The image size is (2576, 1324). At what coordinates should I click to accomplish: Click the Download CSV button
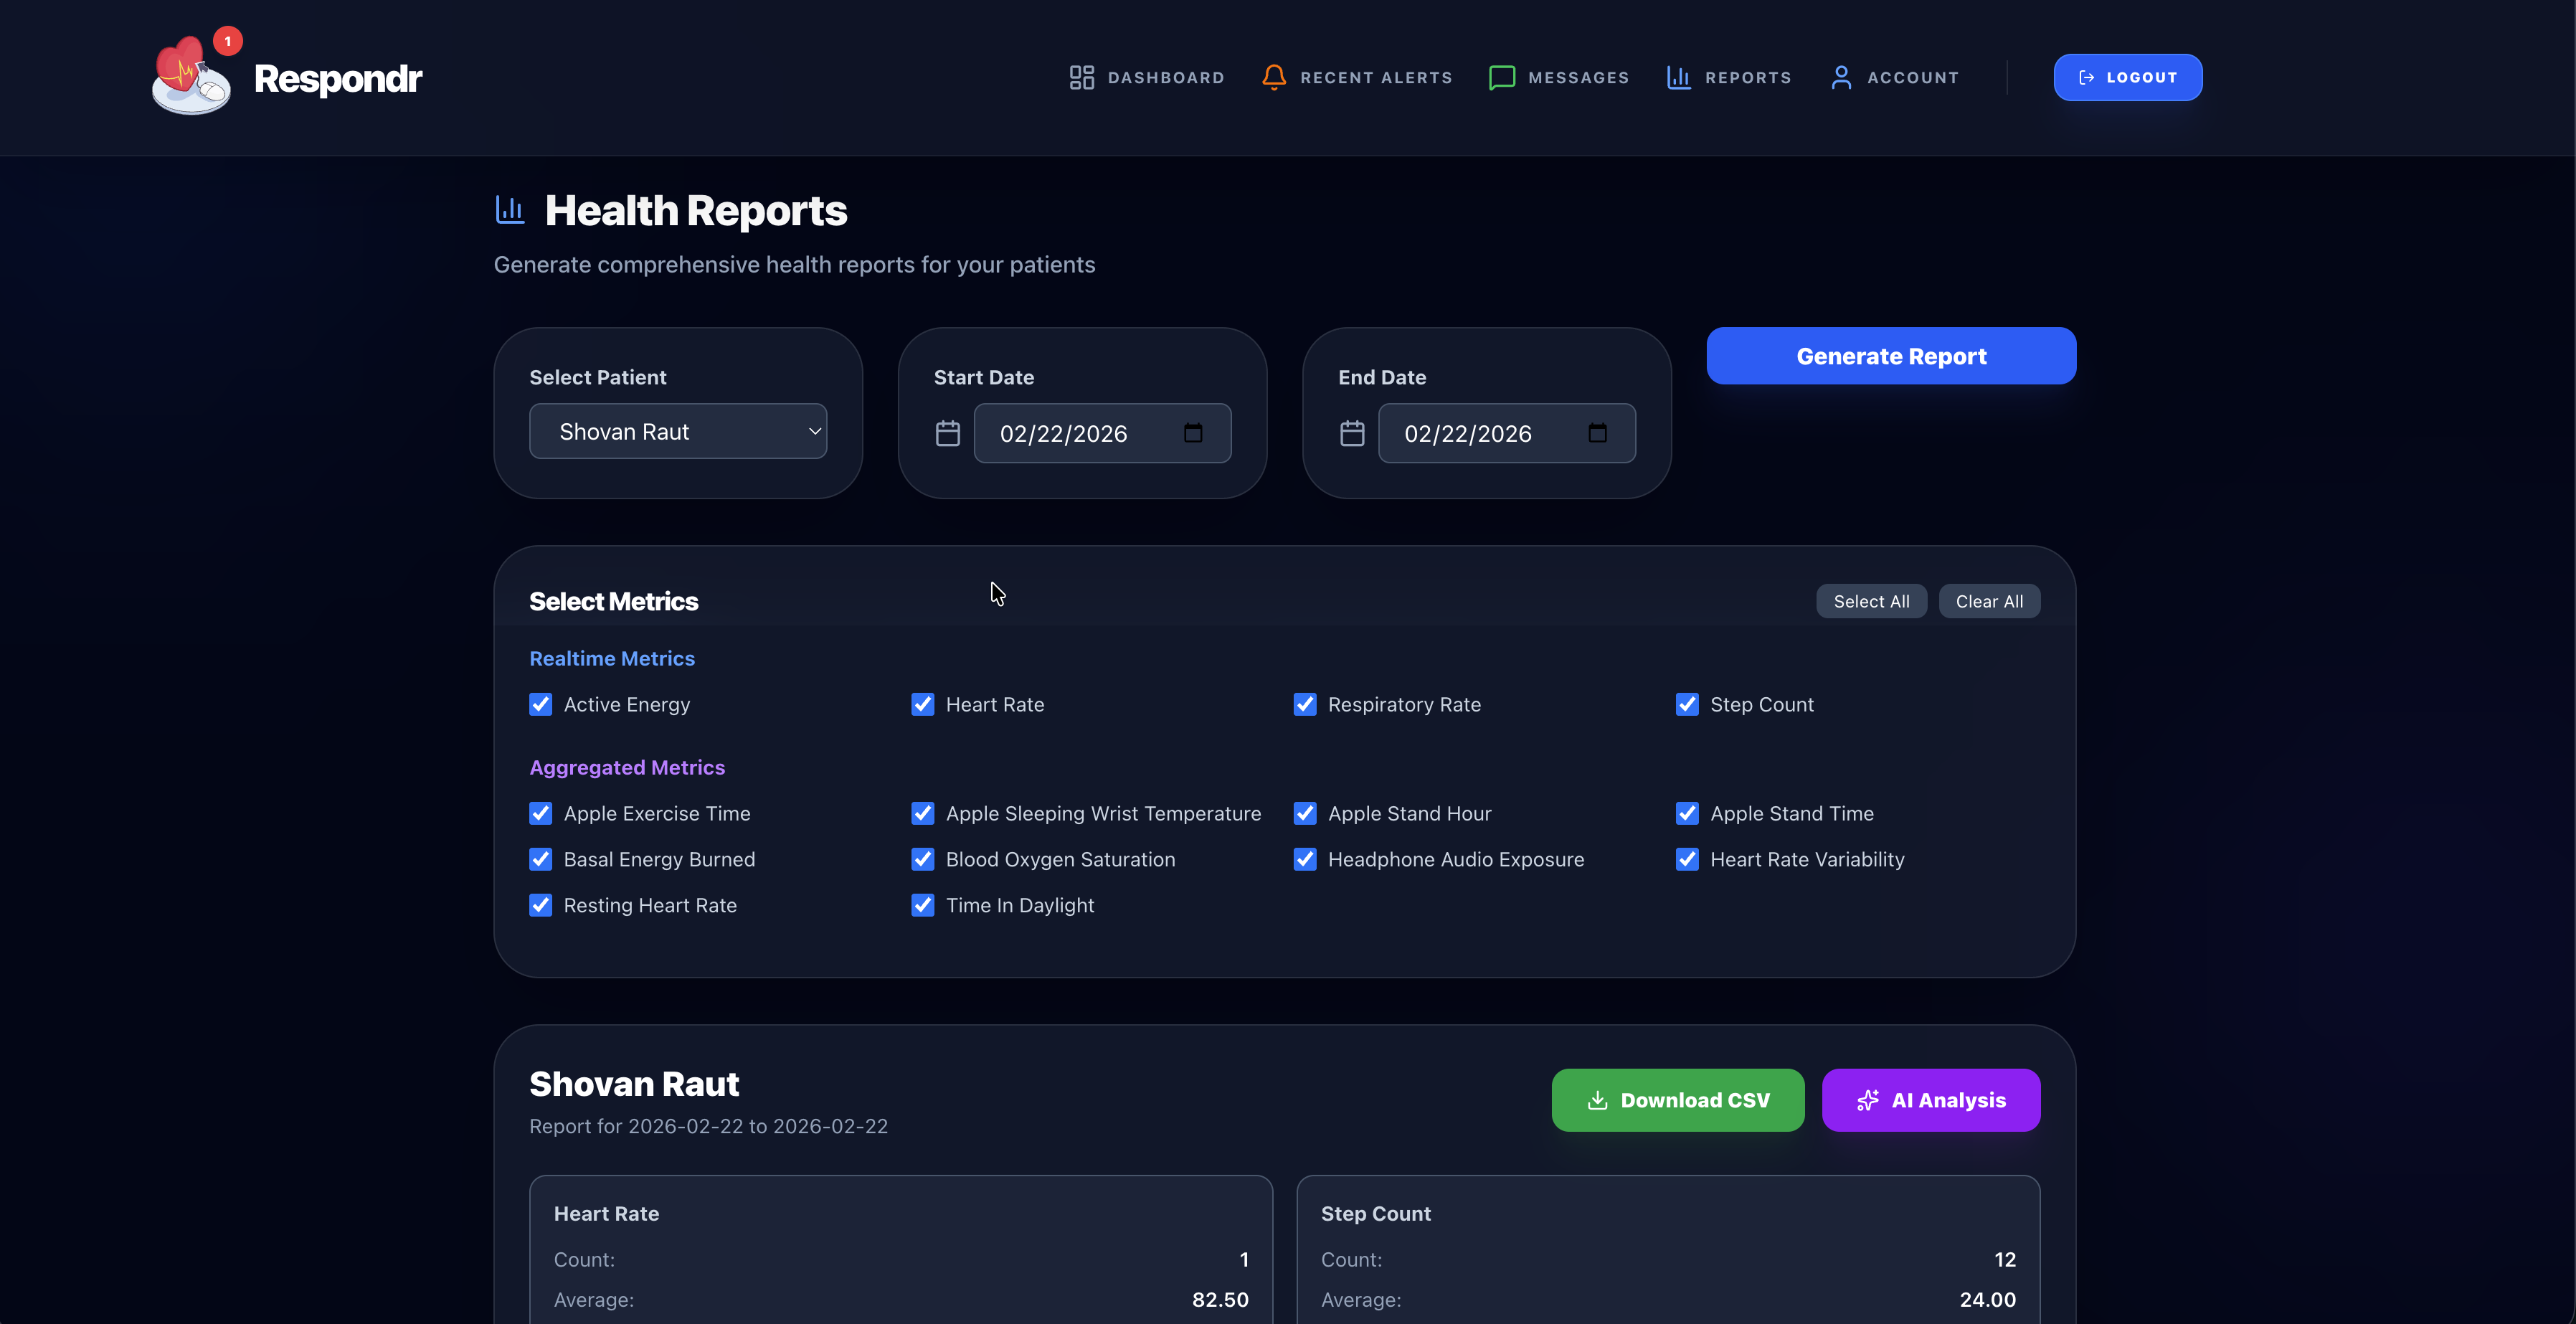coord(1677,1100)
